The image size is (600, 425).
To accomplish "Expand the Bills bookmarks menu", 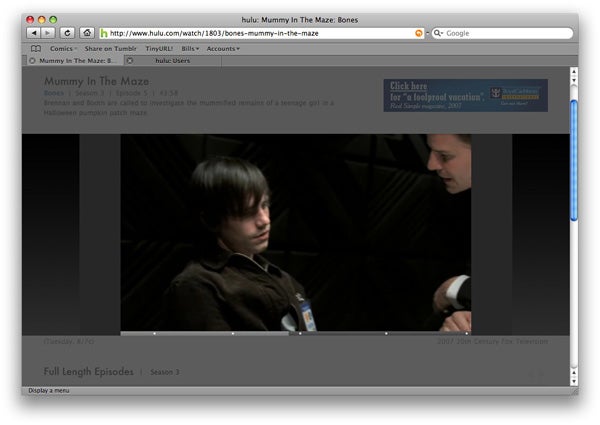I will (x=190, y=49).
